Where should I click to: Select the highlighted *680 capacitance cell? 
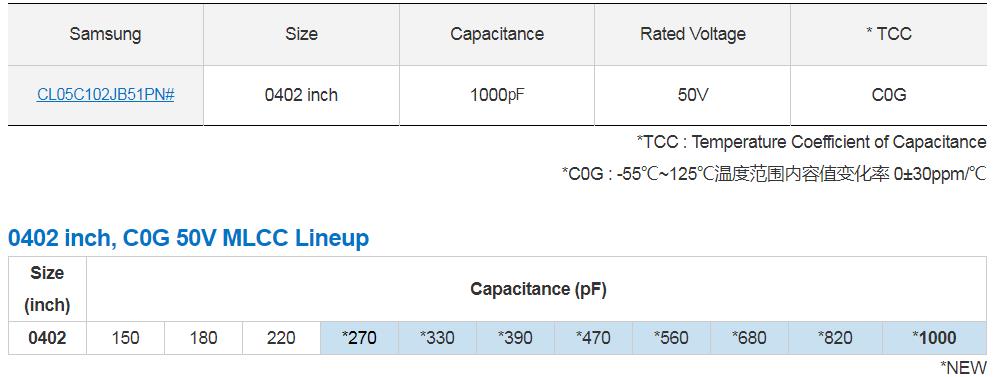(x=749, y=337)
